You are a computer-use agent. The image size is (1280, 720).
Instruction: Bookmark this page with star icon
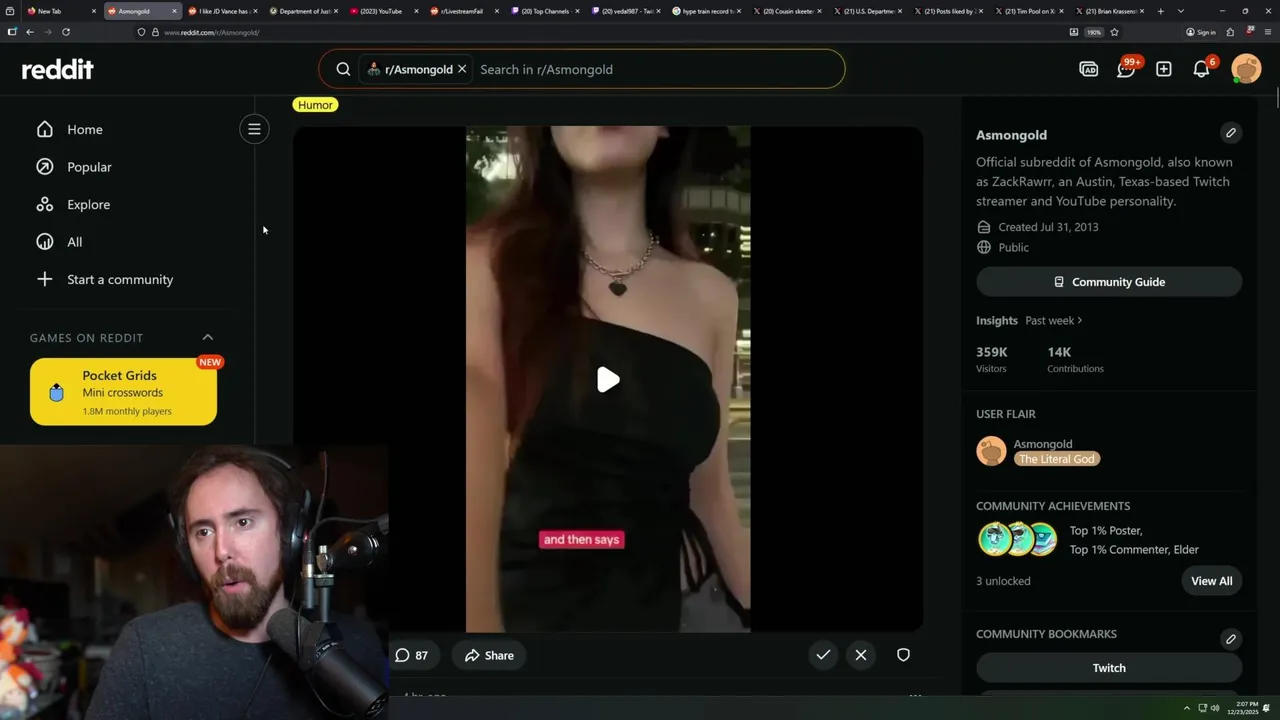pos(1114,32)
